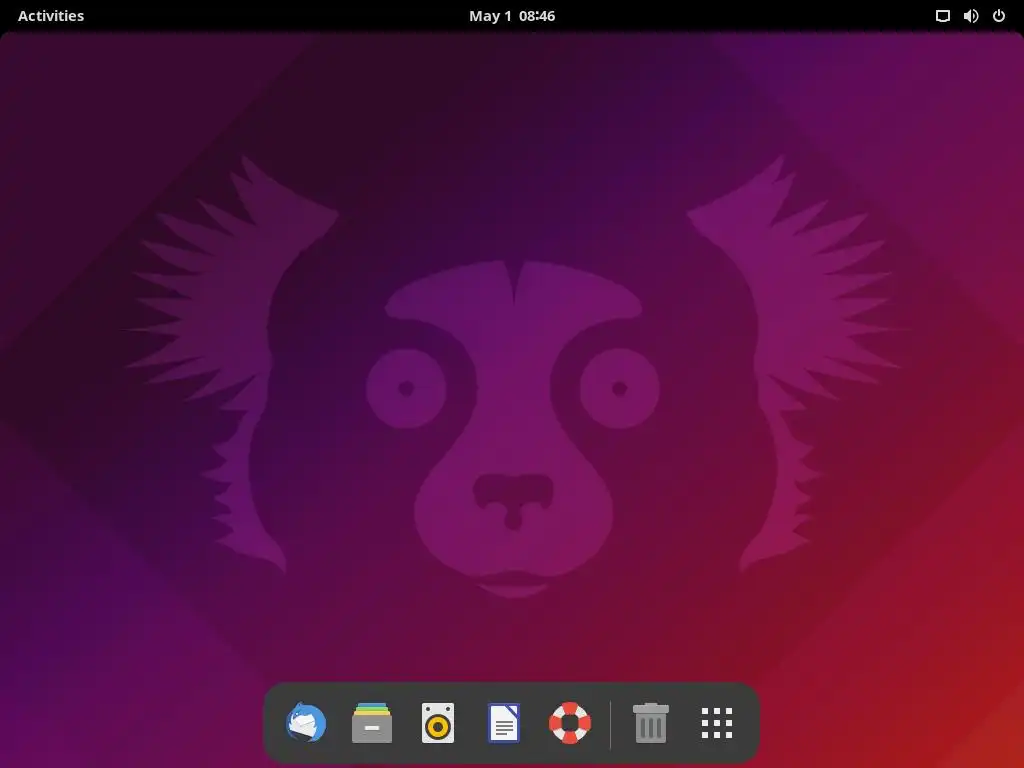Click the screen display icon in top bar
1024x768 pixels.
pyautogui.click(x=942, y=16)
